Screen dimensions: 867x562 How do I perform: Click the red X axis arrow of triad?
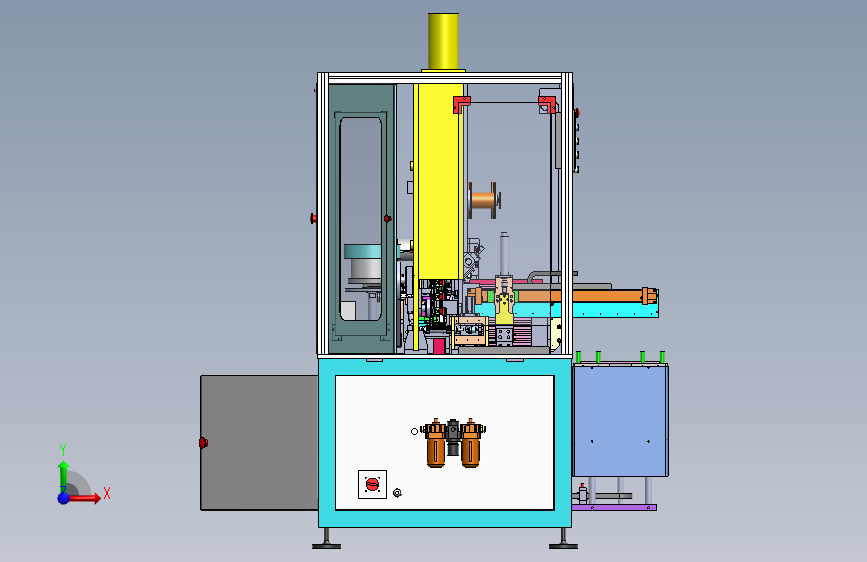[84, 498]
